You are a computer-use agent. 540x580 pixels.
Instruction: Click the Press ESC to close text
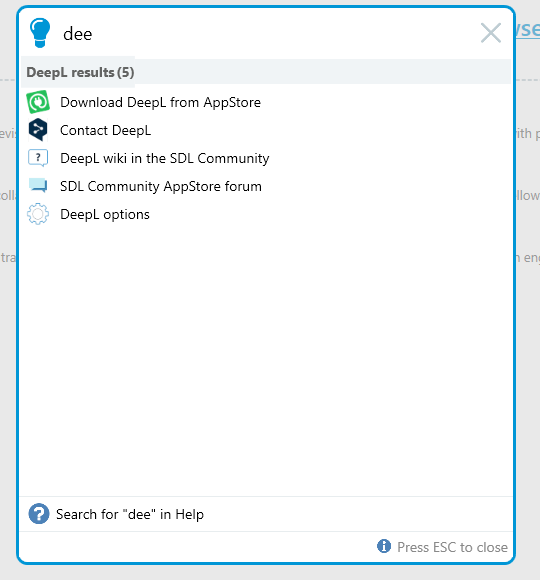(452, 547)
